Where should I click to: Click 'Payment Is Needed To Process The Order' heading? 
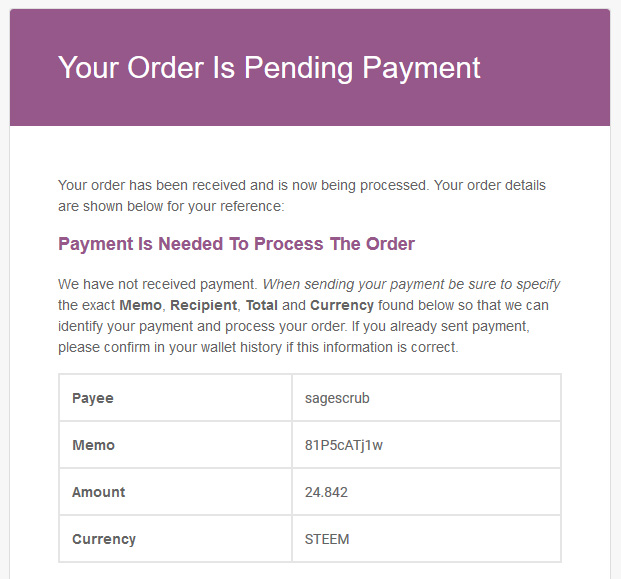[236, 244]
